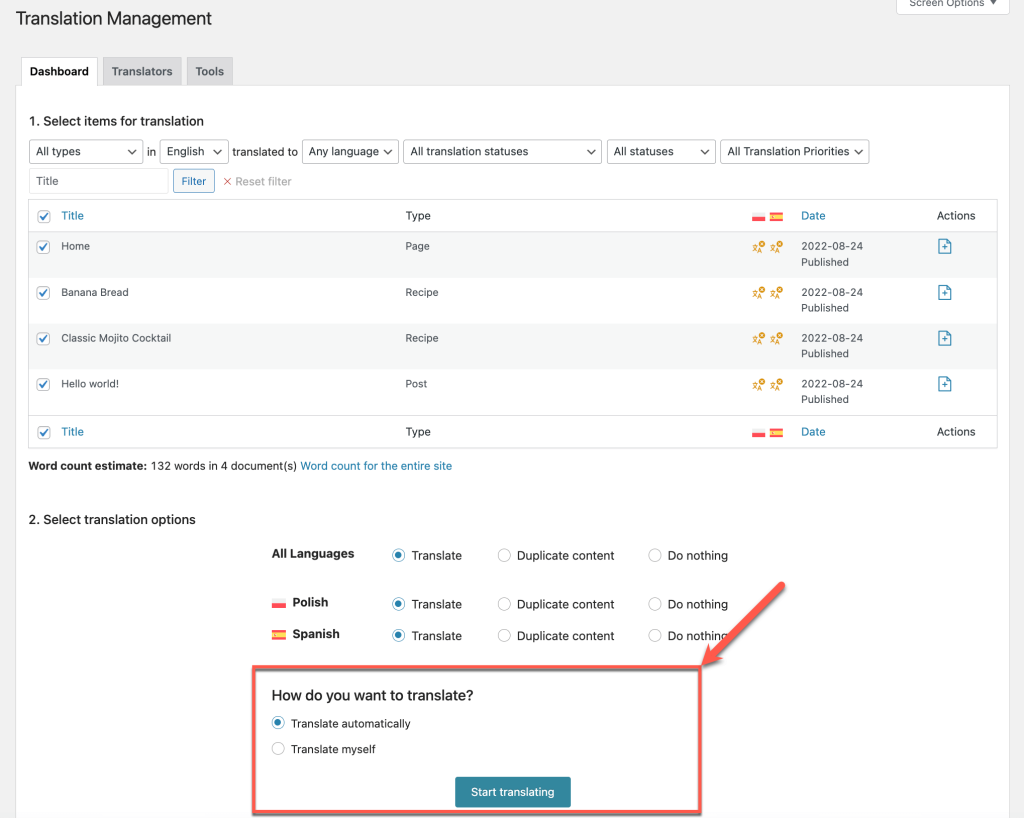Open Word count for the entire site

376,465
